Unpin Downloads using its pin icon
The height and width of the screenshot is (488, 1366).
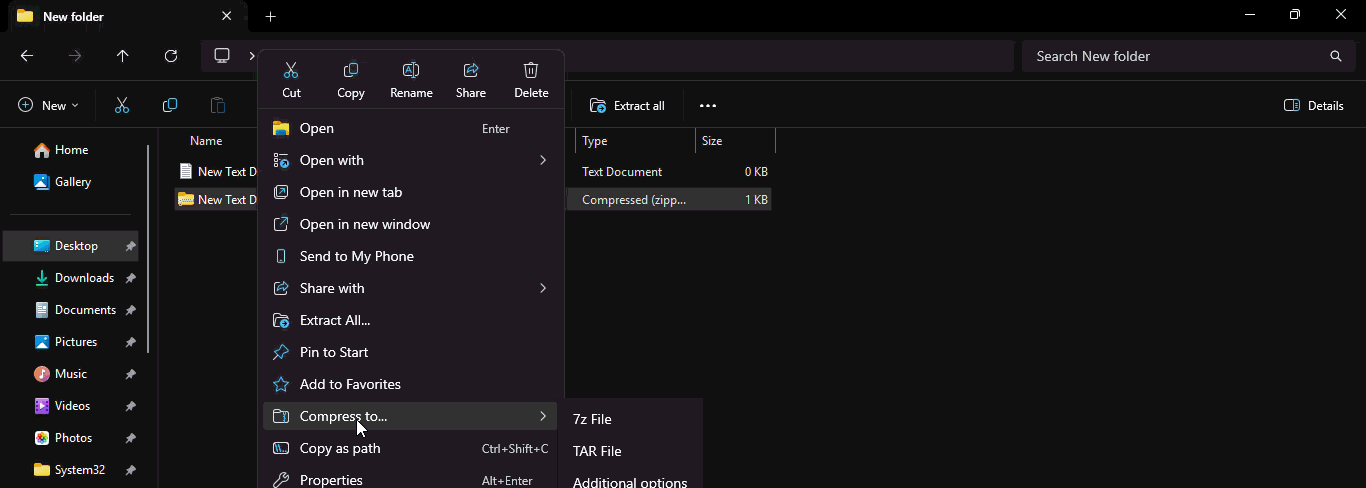(130, 278)
